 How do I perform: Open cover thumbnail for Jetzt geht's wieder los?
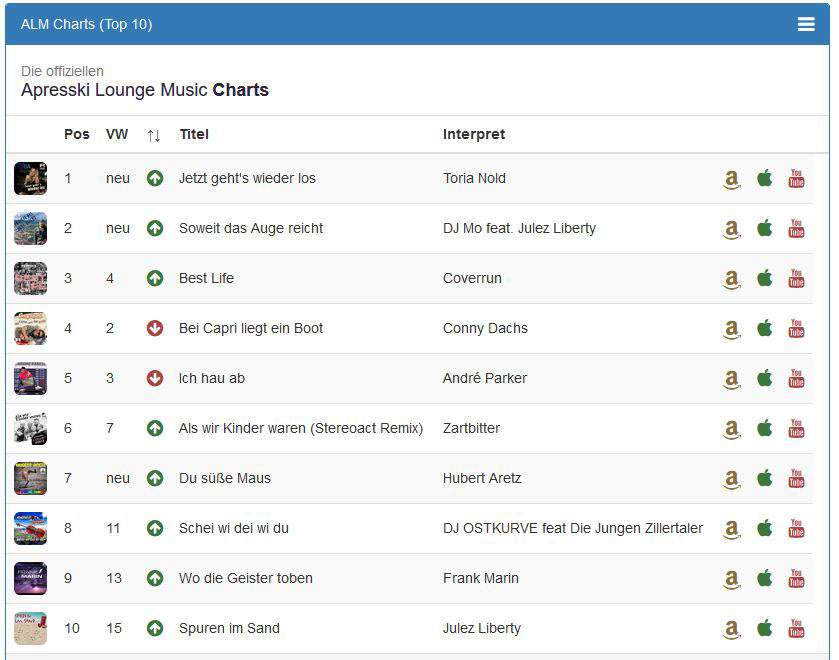point(30,178)
